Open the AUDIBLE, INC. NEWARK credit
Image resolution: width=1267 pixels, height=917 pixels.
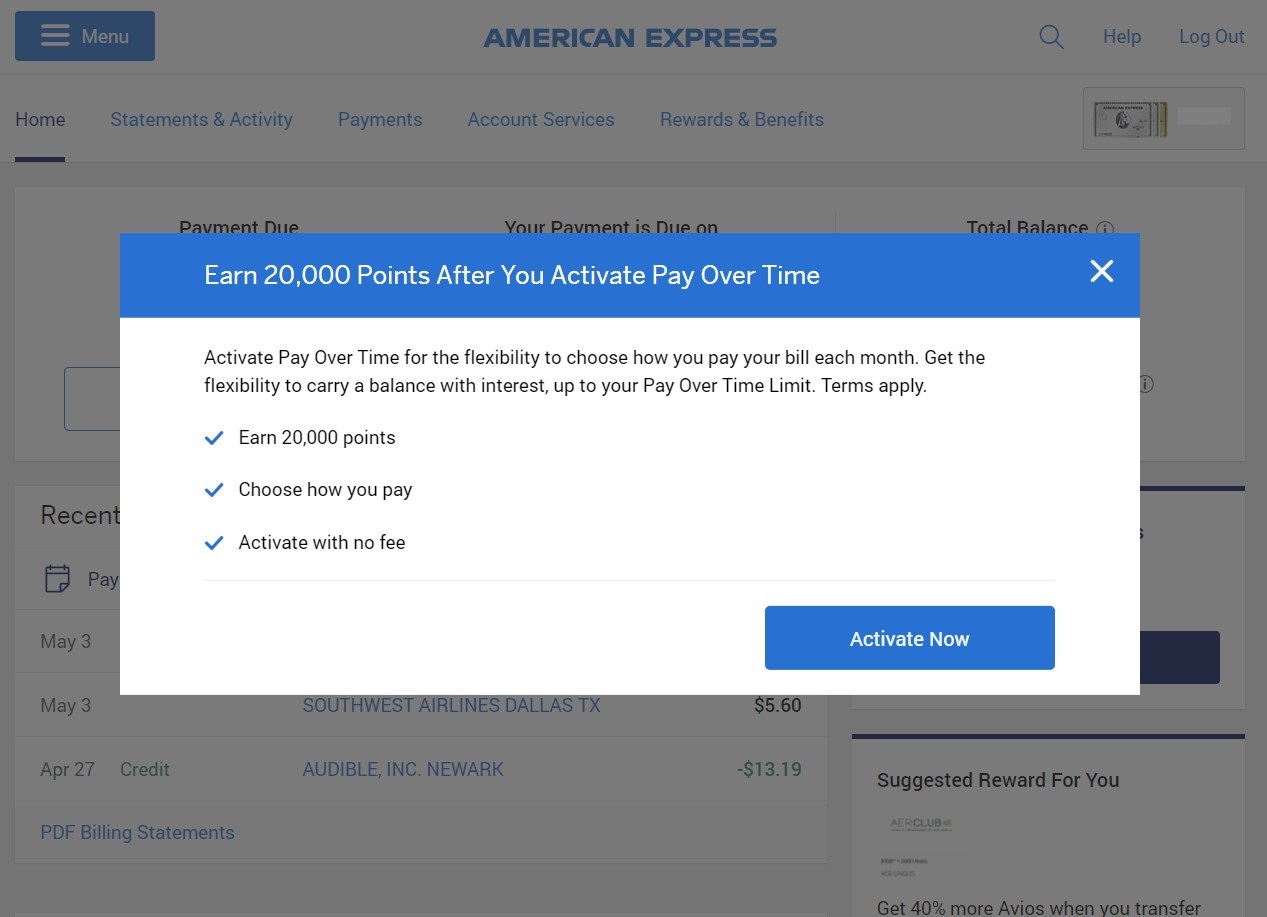click(402, 769)
